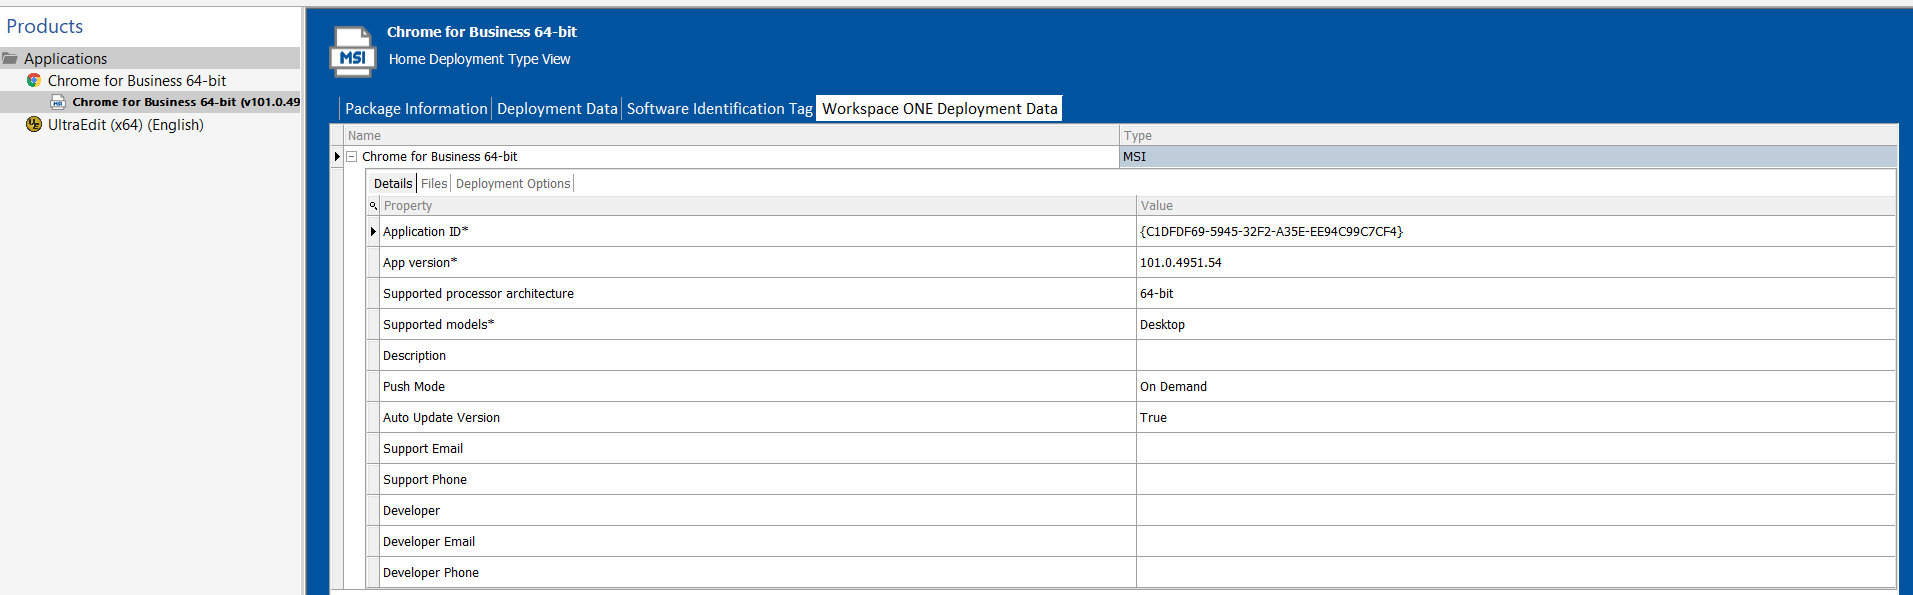Screen dimensions: 1913x595
Task: Click the magnifier icon beside Property header
Action: pos(374,206)
